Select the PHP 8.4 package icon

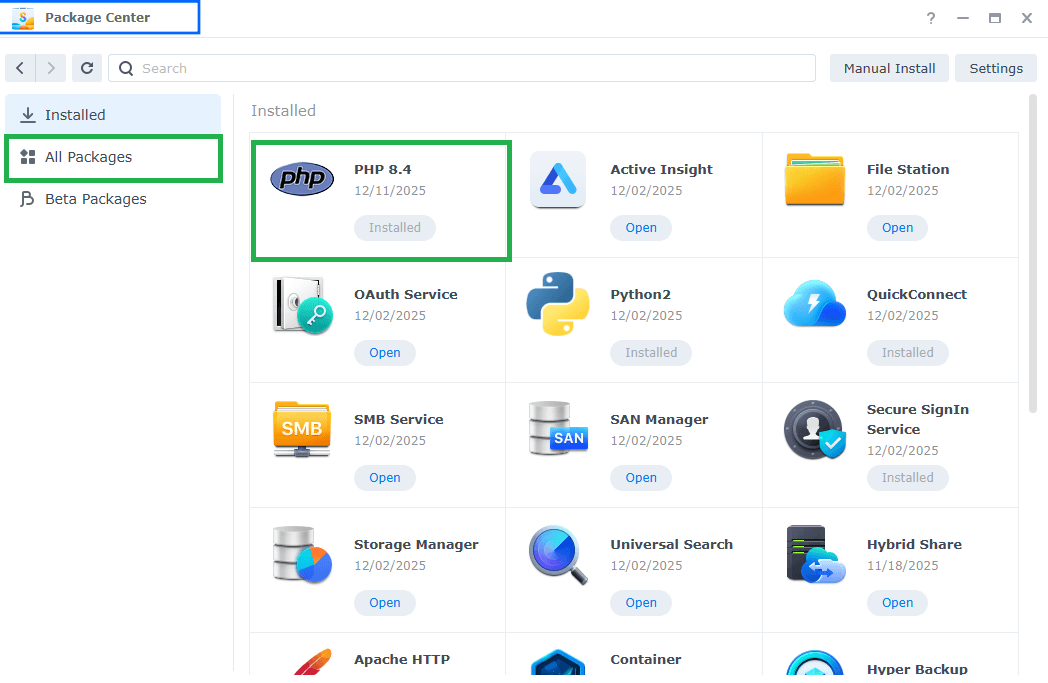tap(301, 179)
